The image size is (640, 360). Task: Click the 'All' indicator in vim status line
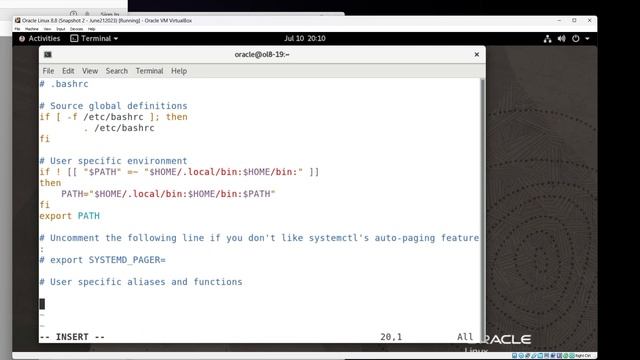point(465,337)
